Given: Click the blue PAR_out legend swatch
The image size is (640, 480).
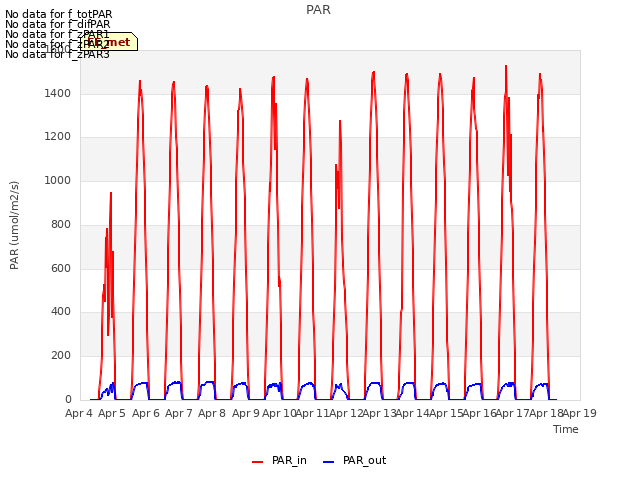Looking at the screenshot, I should click(329, 462).
